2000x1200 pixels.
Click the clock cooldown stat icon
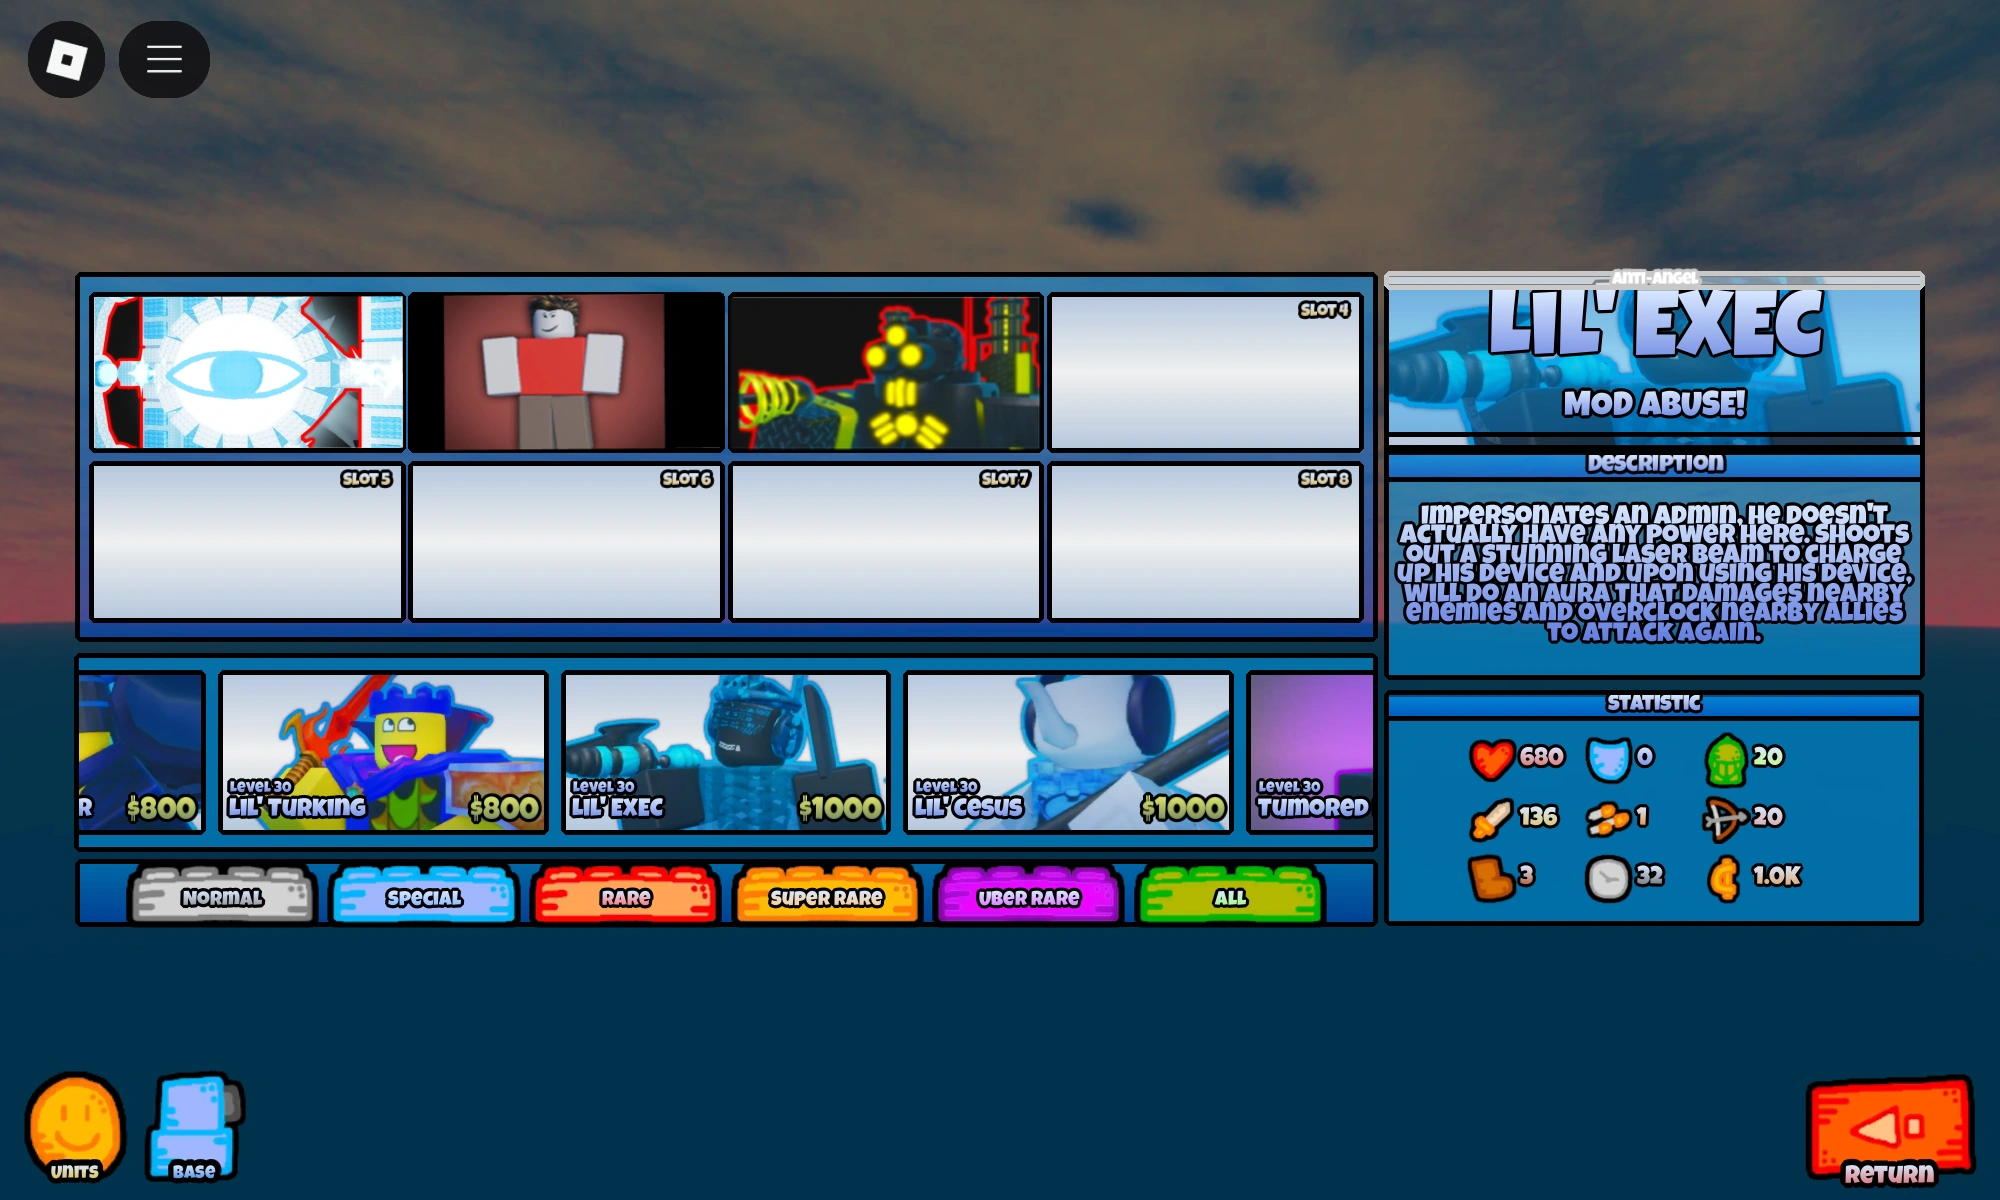point(1608,878)
